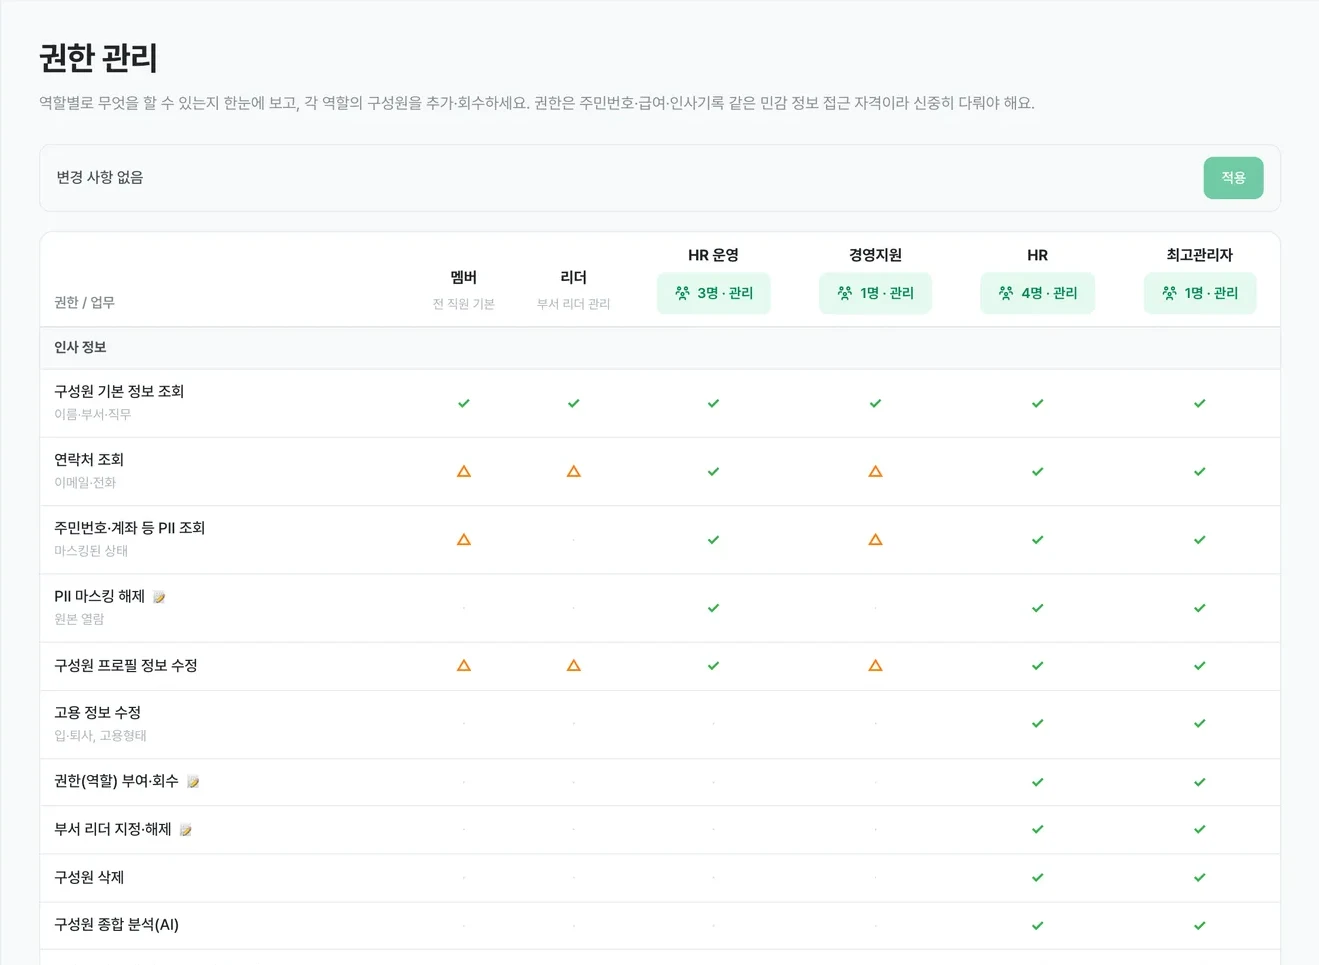The image size is (1319, 965).
Task: Click 최고관리자 checkmark for PII 마스킹 해제
Action: (1199, 608)
